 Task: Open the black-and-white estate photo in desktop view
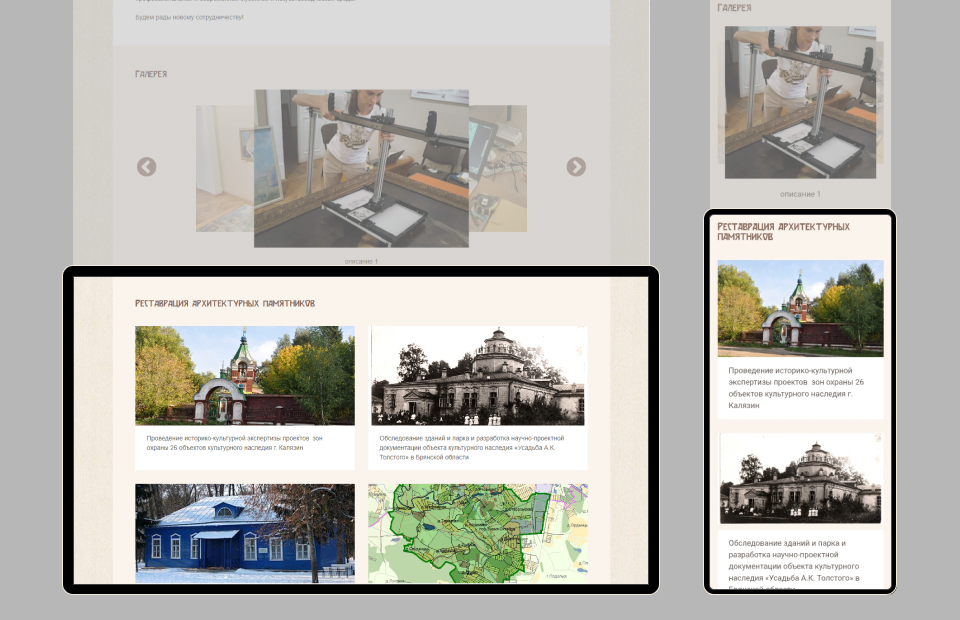pyautogui.click(x=478, y=376)
